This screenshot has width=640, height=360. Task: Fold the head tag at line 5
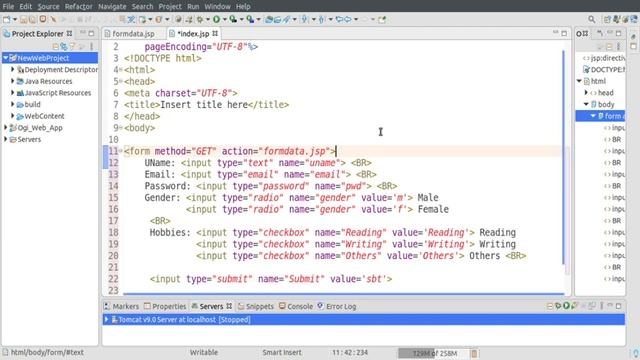point(120,81)
